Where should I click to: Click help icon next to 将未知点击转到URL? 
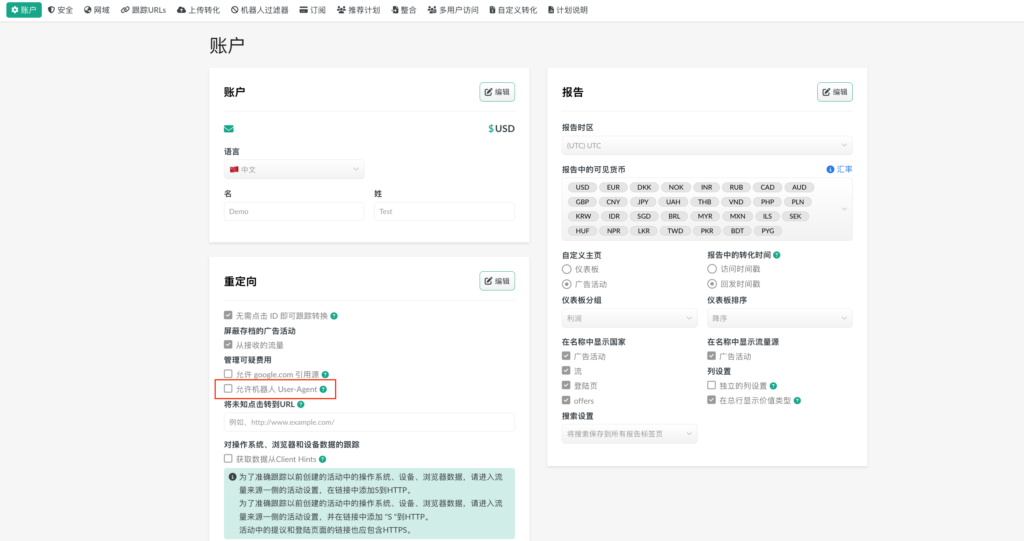coord(300,404)
